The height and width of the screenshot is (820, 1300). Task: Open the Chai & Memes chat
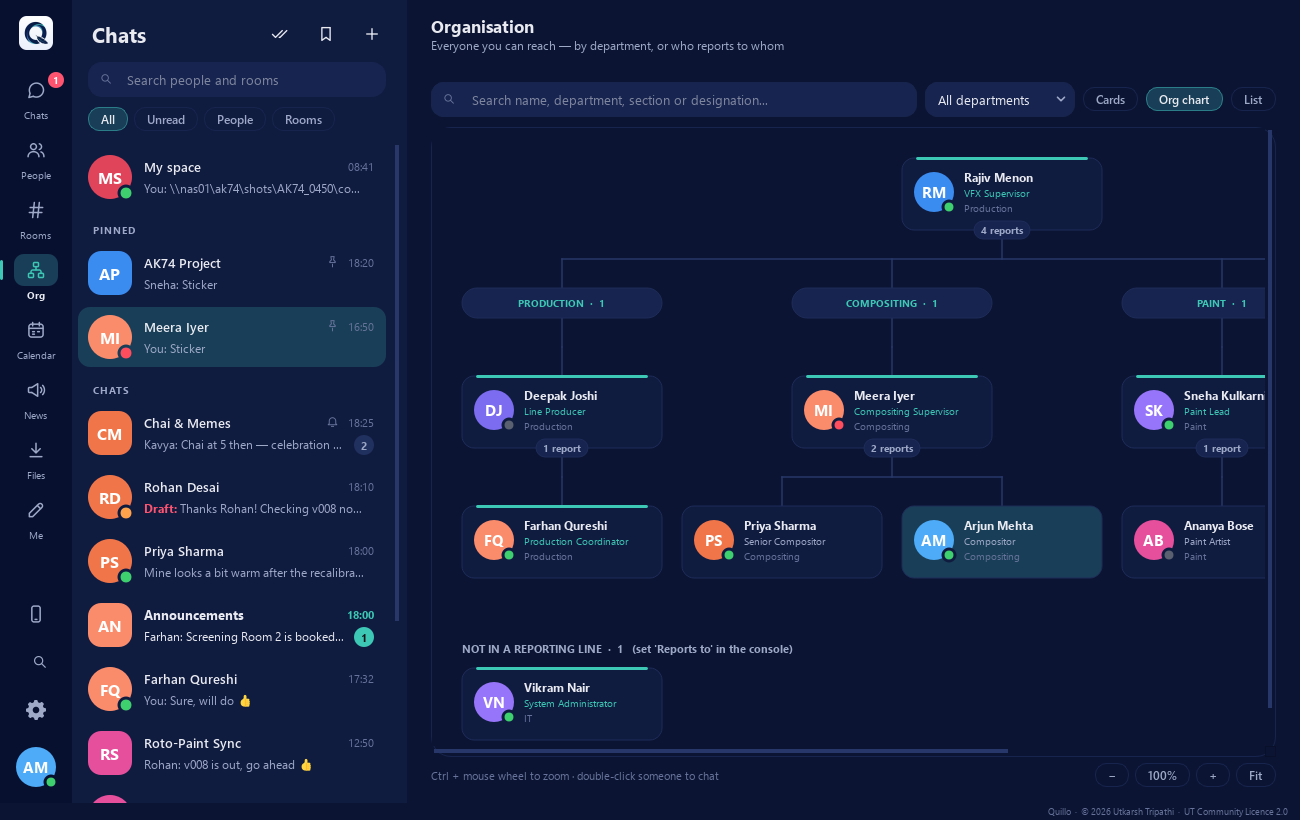tap(232, 433)
